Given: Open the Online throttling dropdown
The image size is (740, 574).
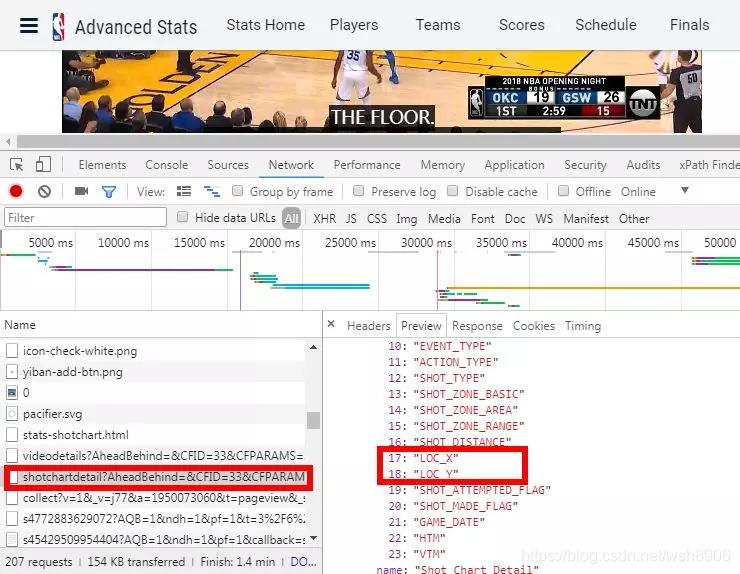Looking at the screenshot, I should tap(638, 192).
